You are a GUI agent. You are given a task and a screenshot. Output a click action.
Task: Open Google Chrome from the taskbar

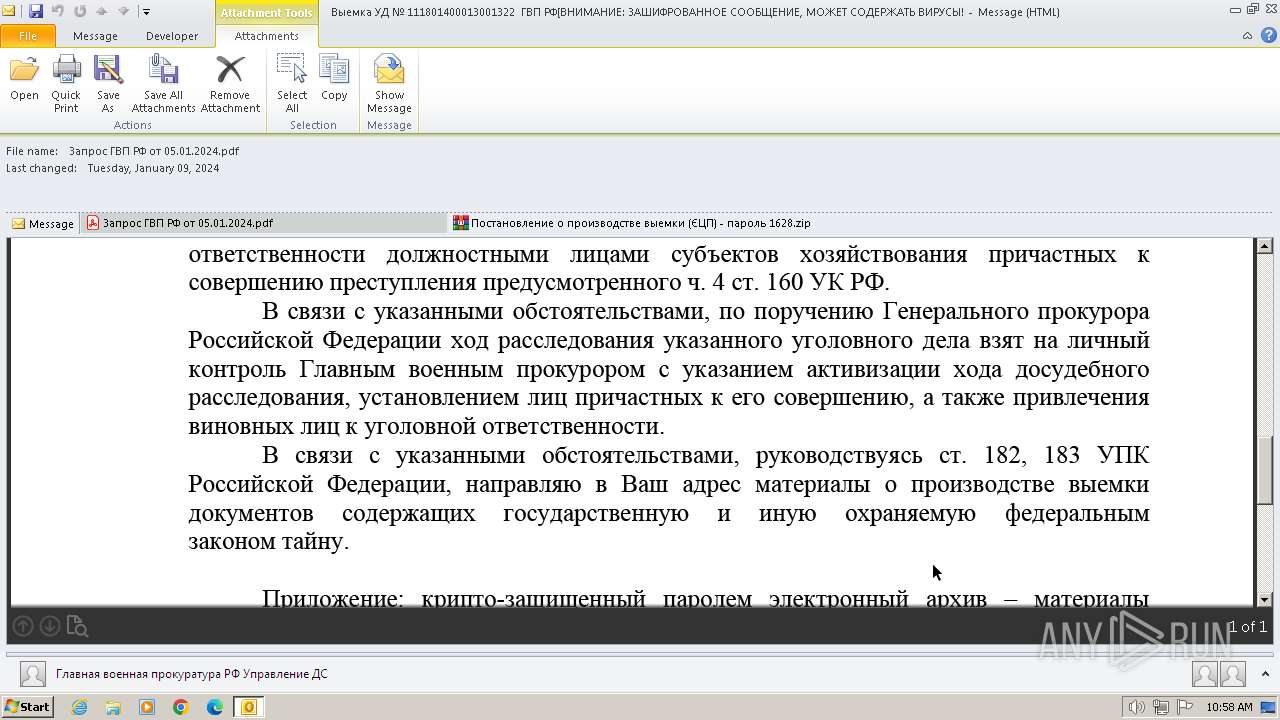181,707
